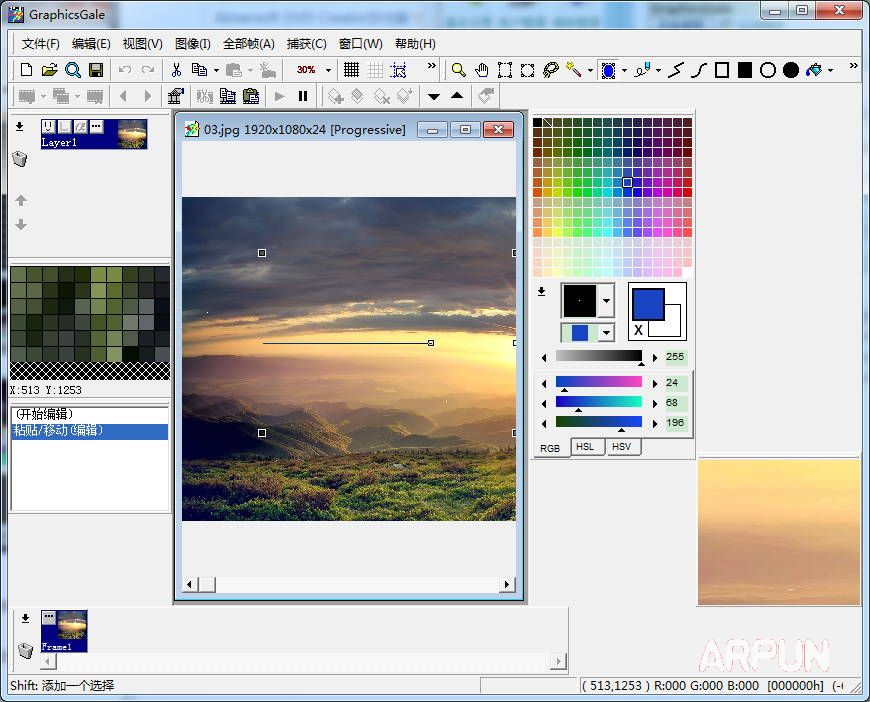Select the Frame1 thumbnail
This screenshot has height=702, width=870.
click(71, 628)
